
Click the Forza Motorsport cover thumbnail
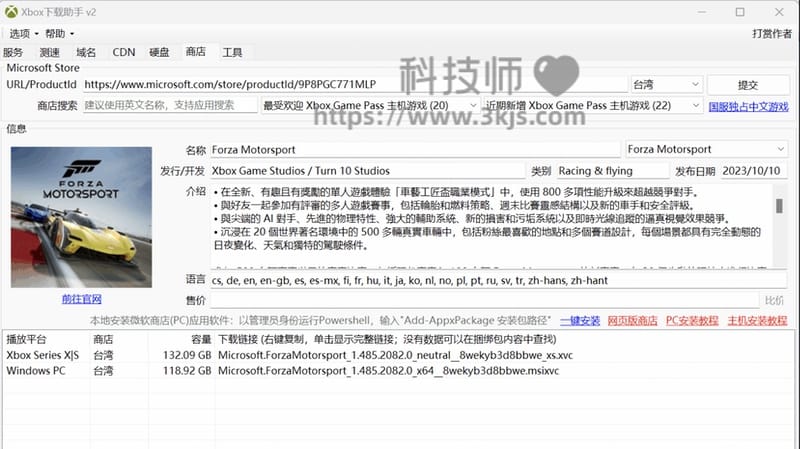pyautogui.click(x=81, y=217)
